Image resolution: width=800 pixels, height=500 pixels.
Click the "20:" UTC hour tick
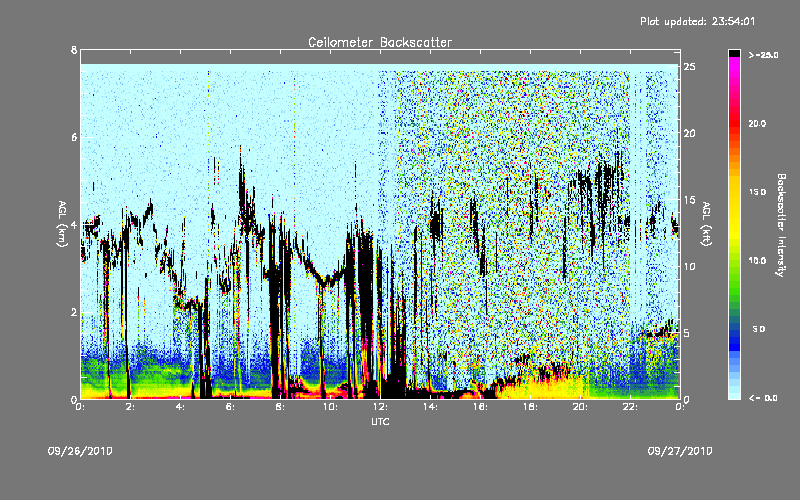tap(580, 407)
